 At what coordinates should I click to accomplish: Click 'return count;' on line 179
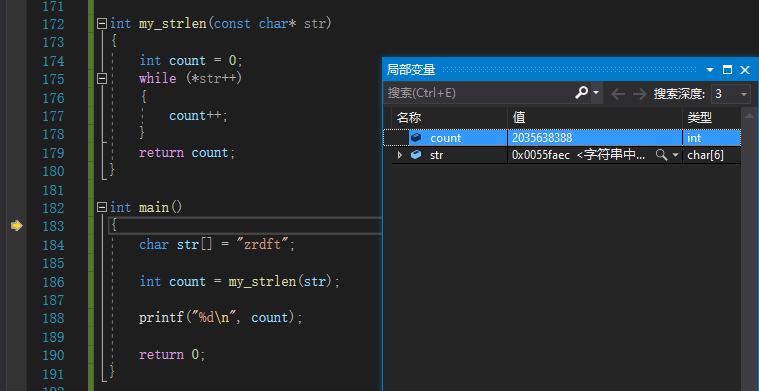point(187,152)
